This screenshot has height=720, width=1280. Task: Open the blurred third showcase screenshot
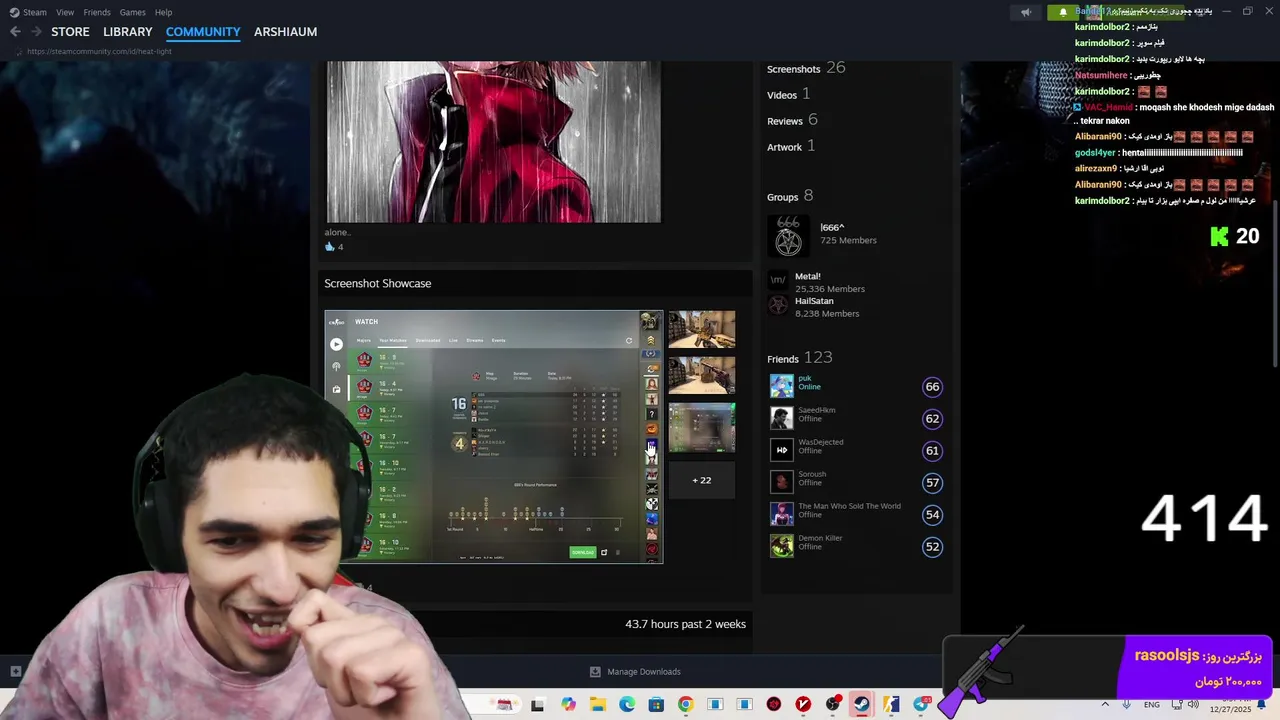point(702,427)
